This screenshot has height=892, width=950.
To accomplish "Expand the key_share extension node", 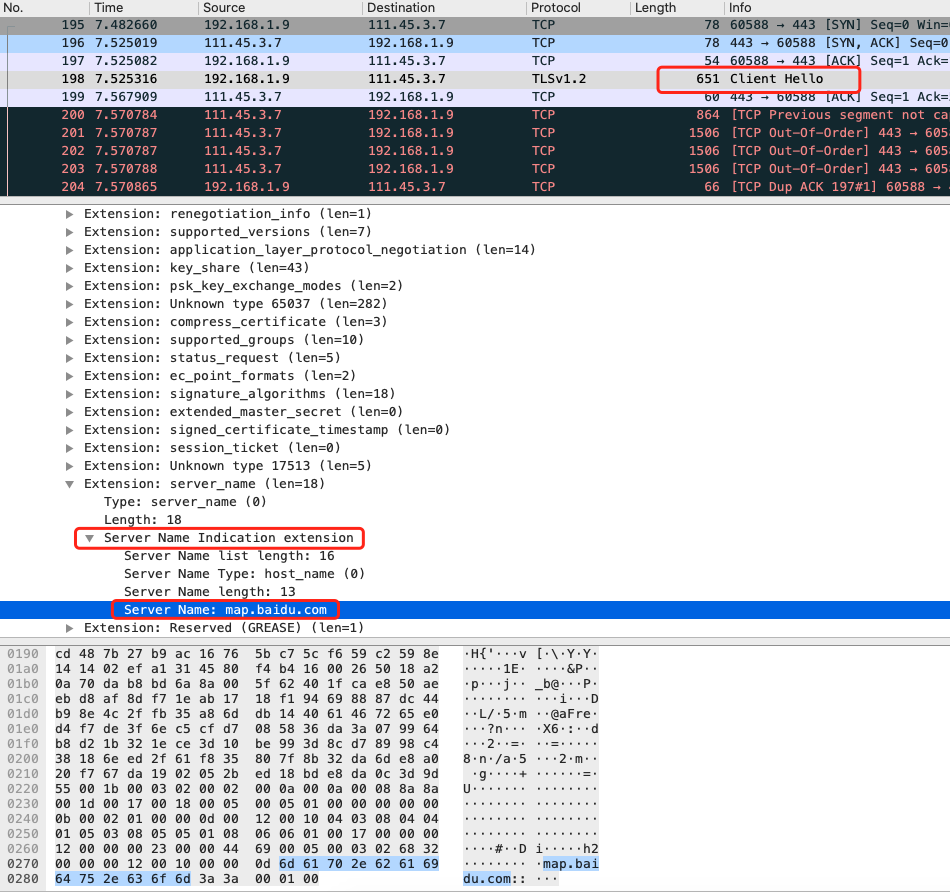I will 70,268.
